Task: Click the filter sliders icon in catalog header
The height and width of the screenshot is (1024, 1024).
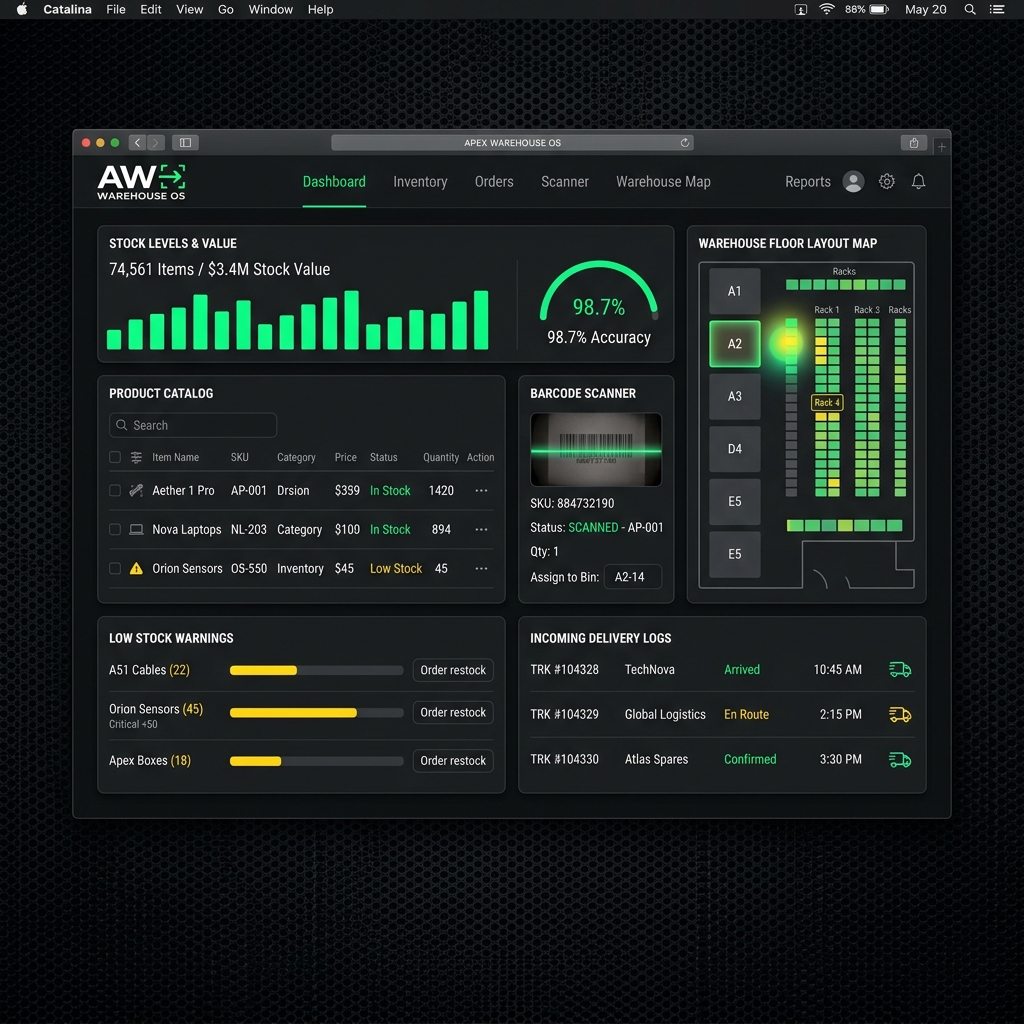Action: [136, 457]
